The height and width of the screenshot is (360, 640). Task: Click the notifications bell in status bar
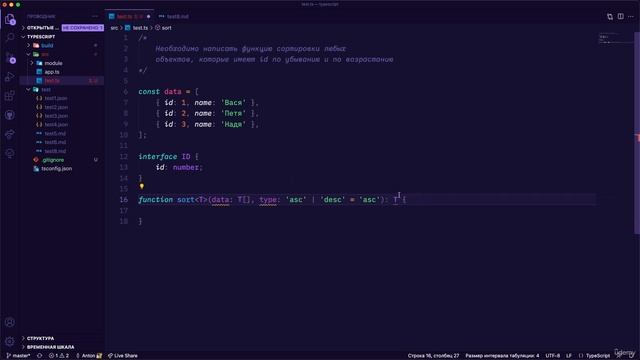click(x=631, y=356)
